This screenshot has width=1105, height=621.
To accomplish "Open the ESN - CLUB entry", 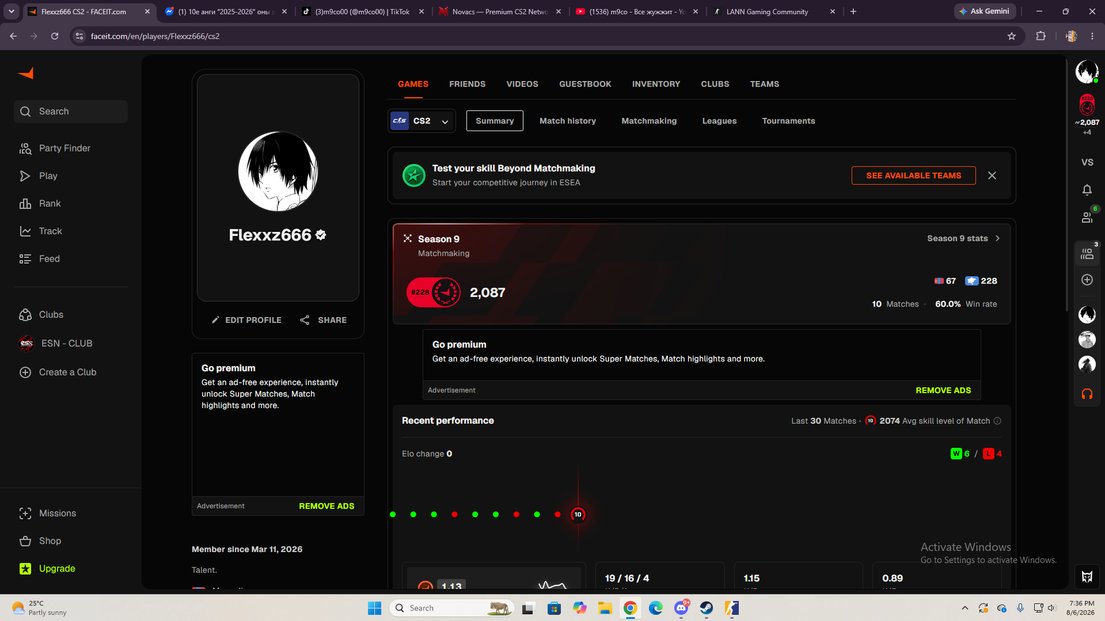I will coord(56,343).
